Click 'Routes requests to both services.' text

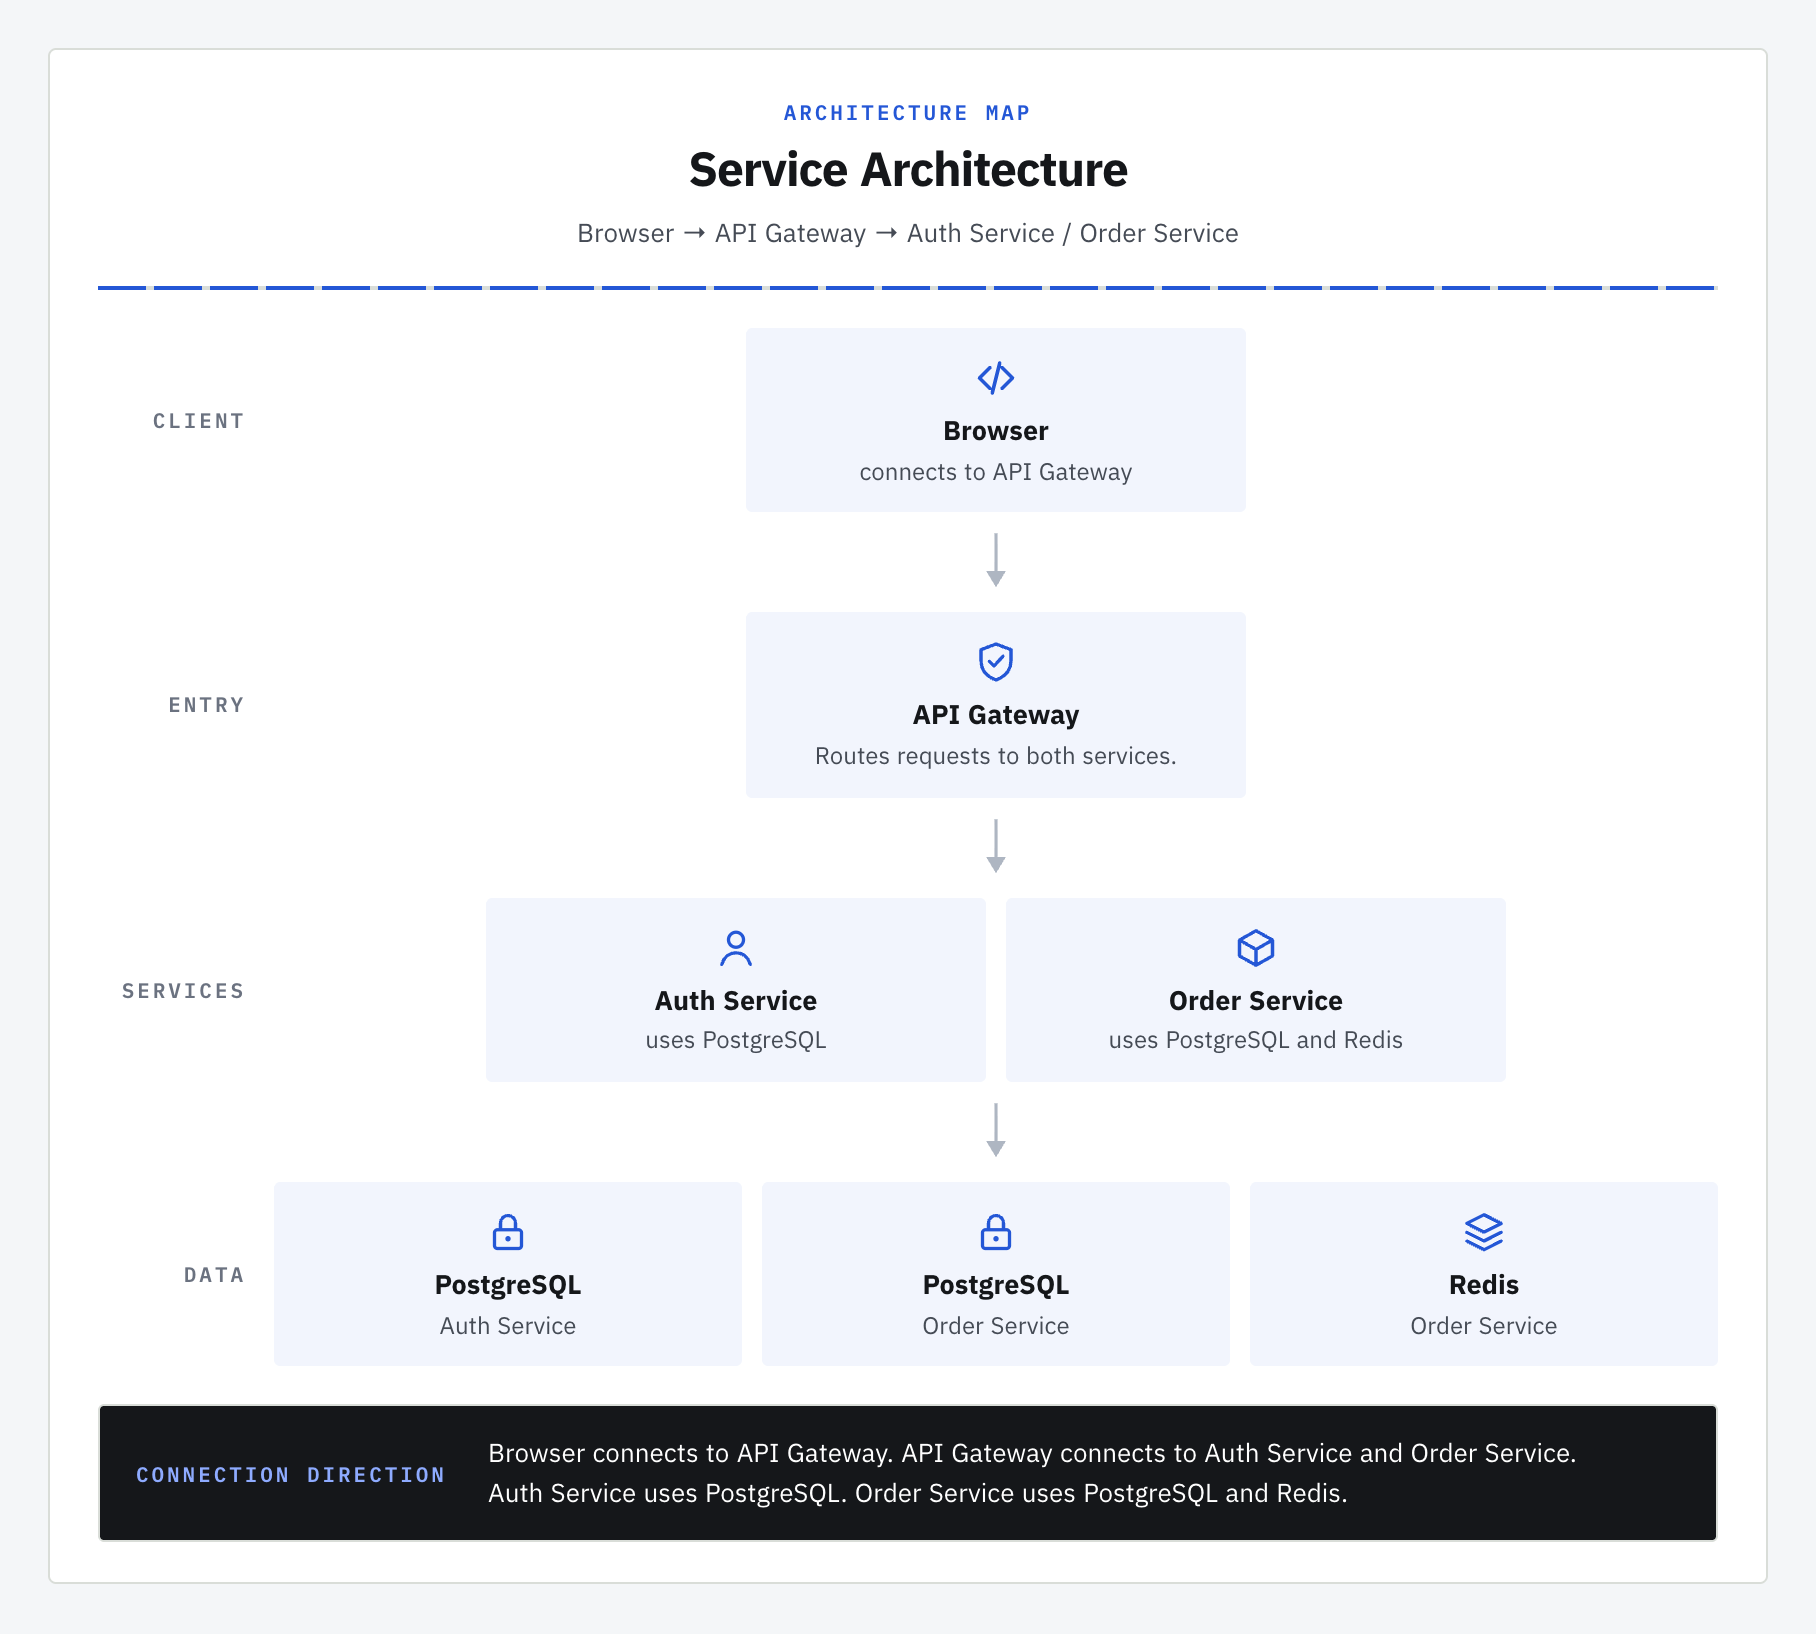click(996, 756)
